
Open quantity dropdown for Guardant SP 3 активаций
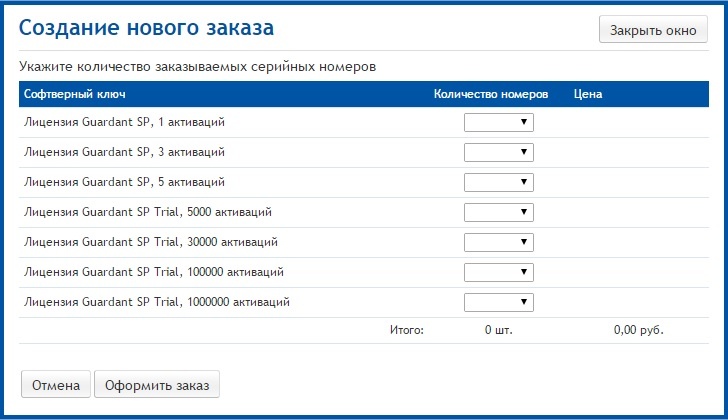498,152
